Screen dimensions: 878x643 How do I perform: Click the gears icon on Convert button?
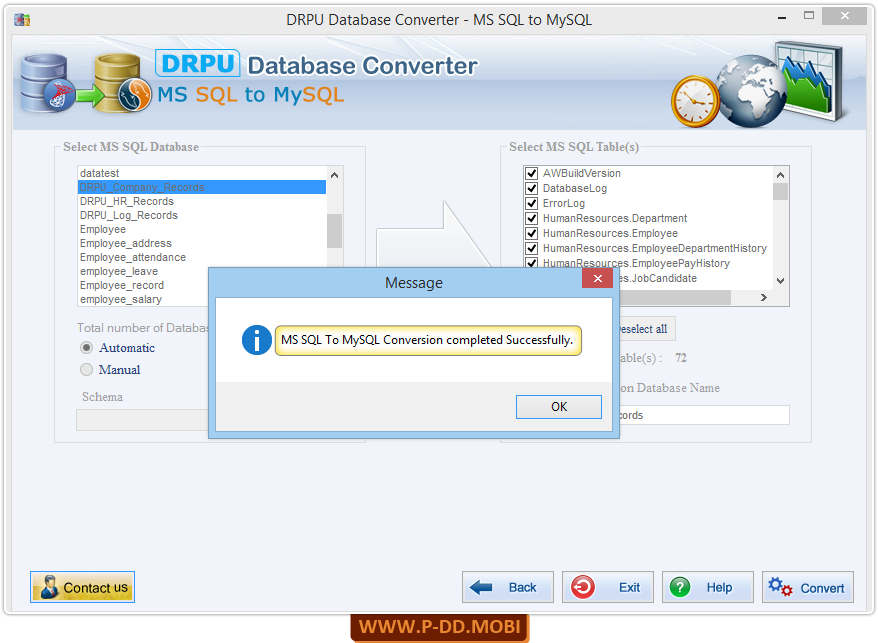tap(780, 587)
